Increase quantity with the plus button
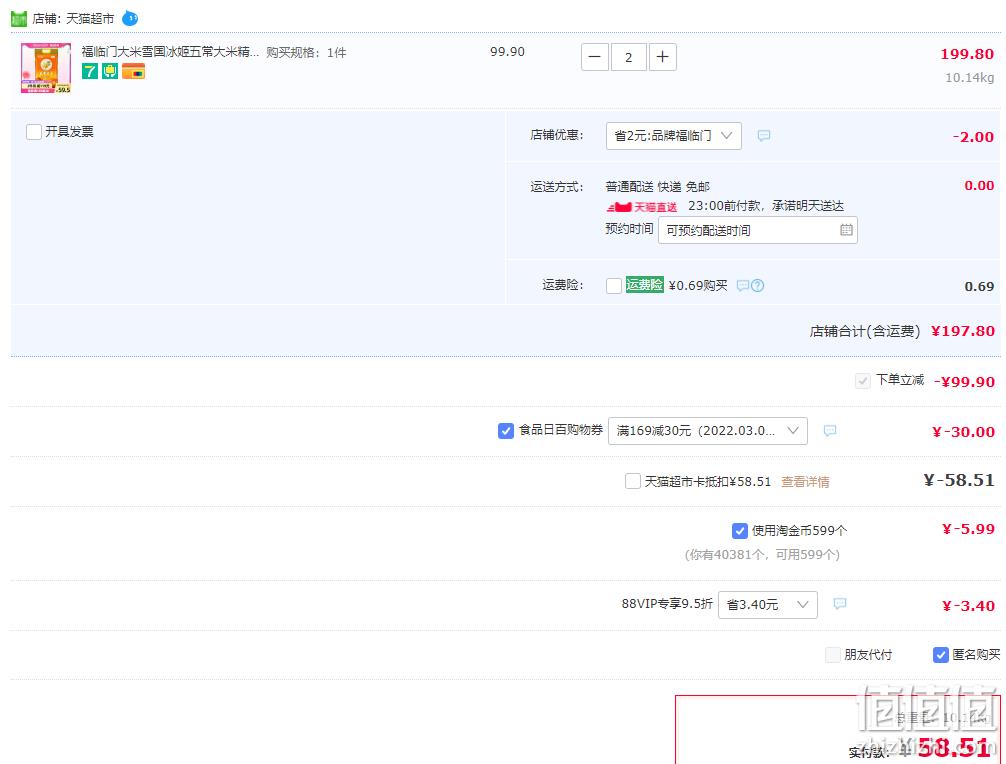Image resolution: width=1006 pixels, height=764 pixels. tap(663, 57)
